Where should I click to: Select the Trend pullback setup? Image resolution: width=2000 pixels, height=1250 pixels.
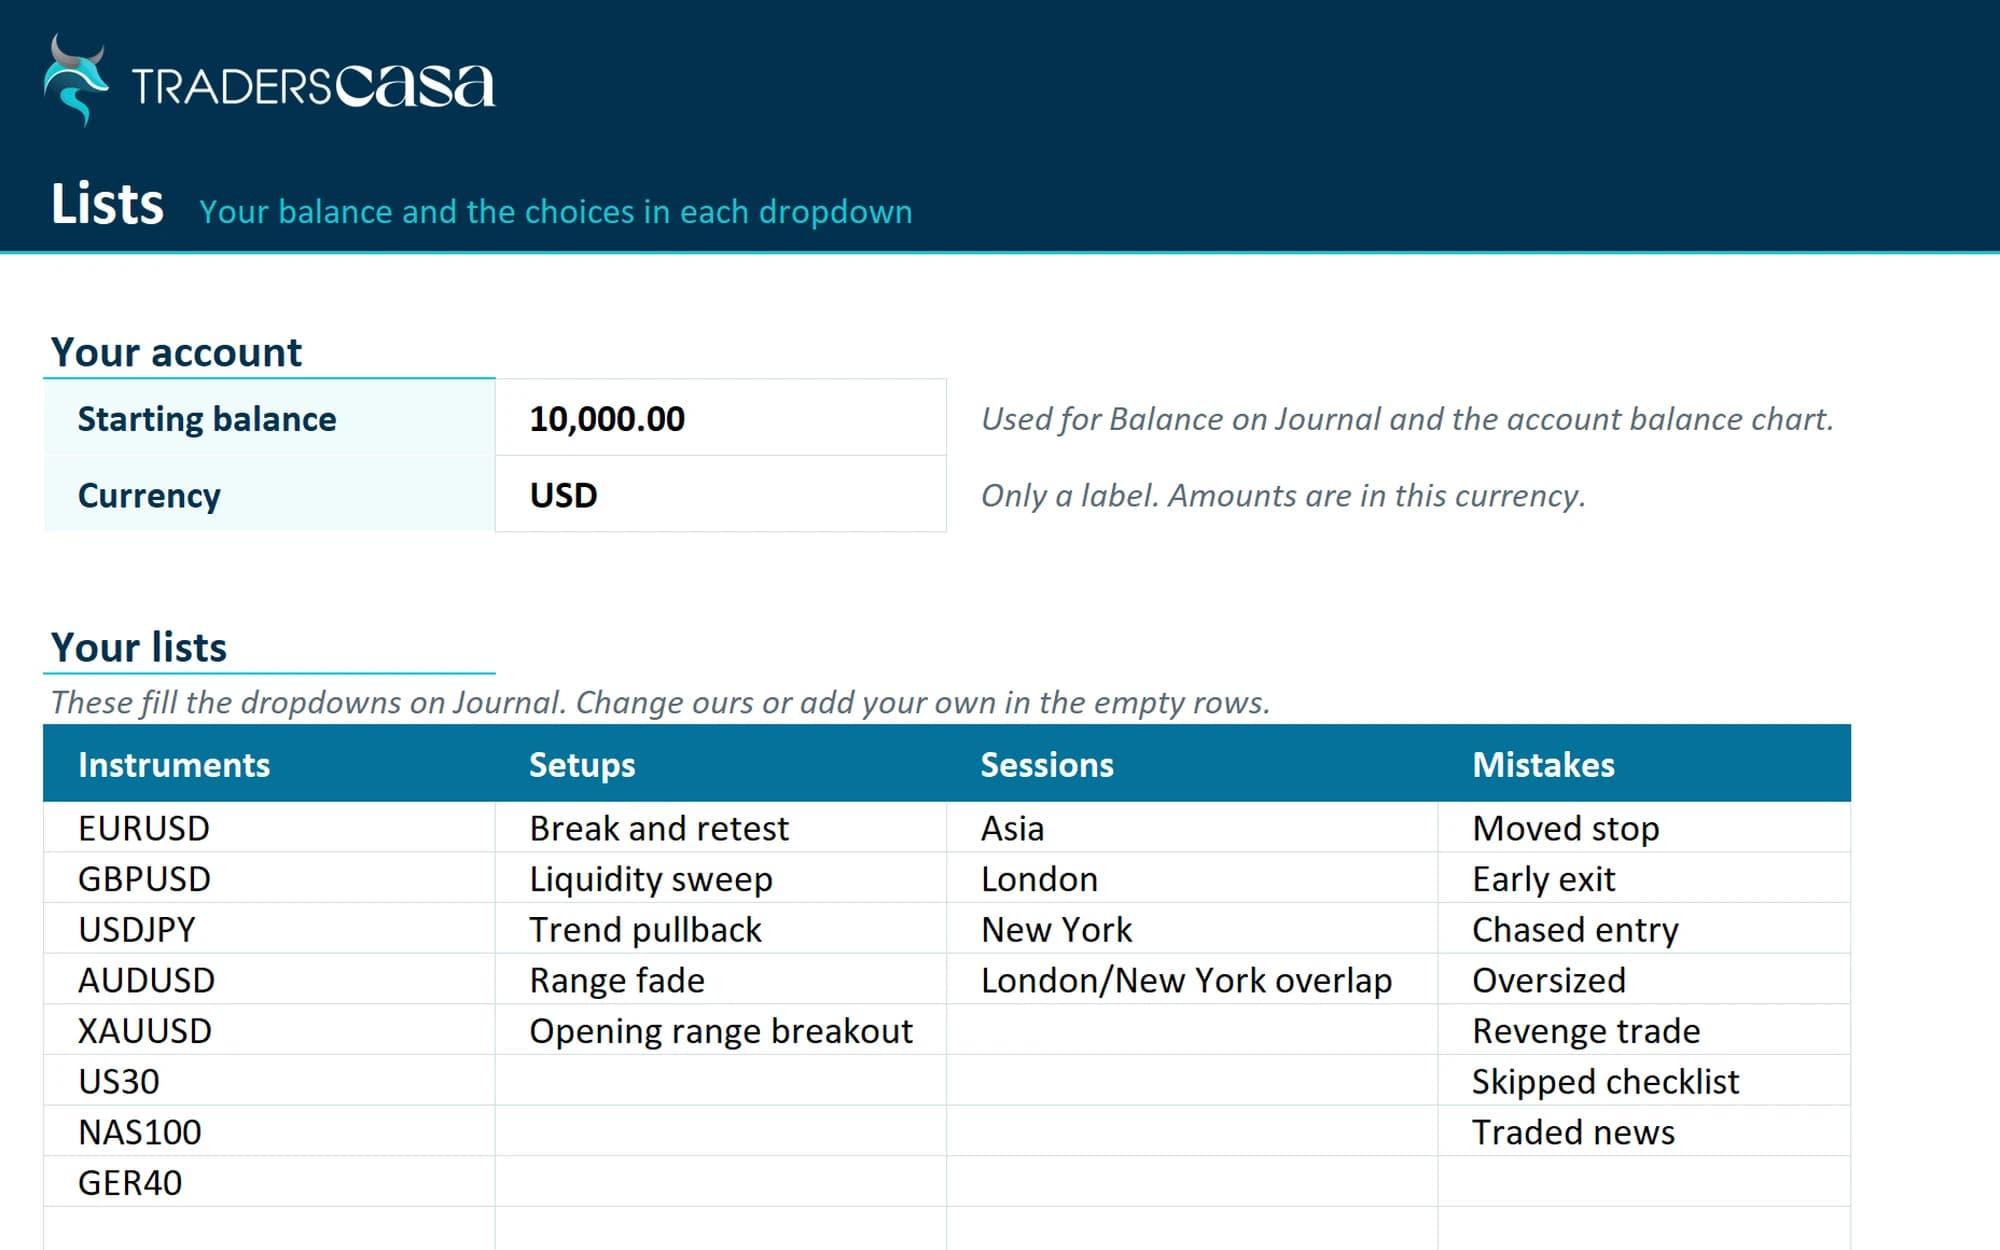(x=720, y=929)
